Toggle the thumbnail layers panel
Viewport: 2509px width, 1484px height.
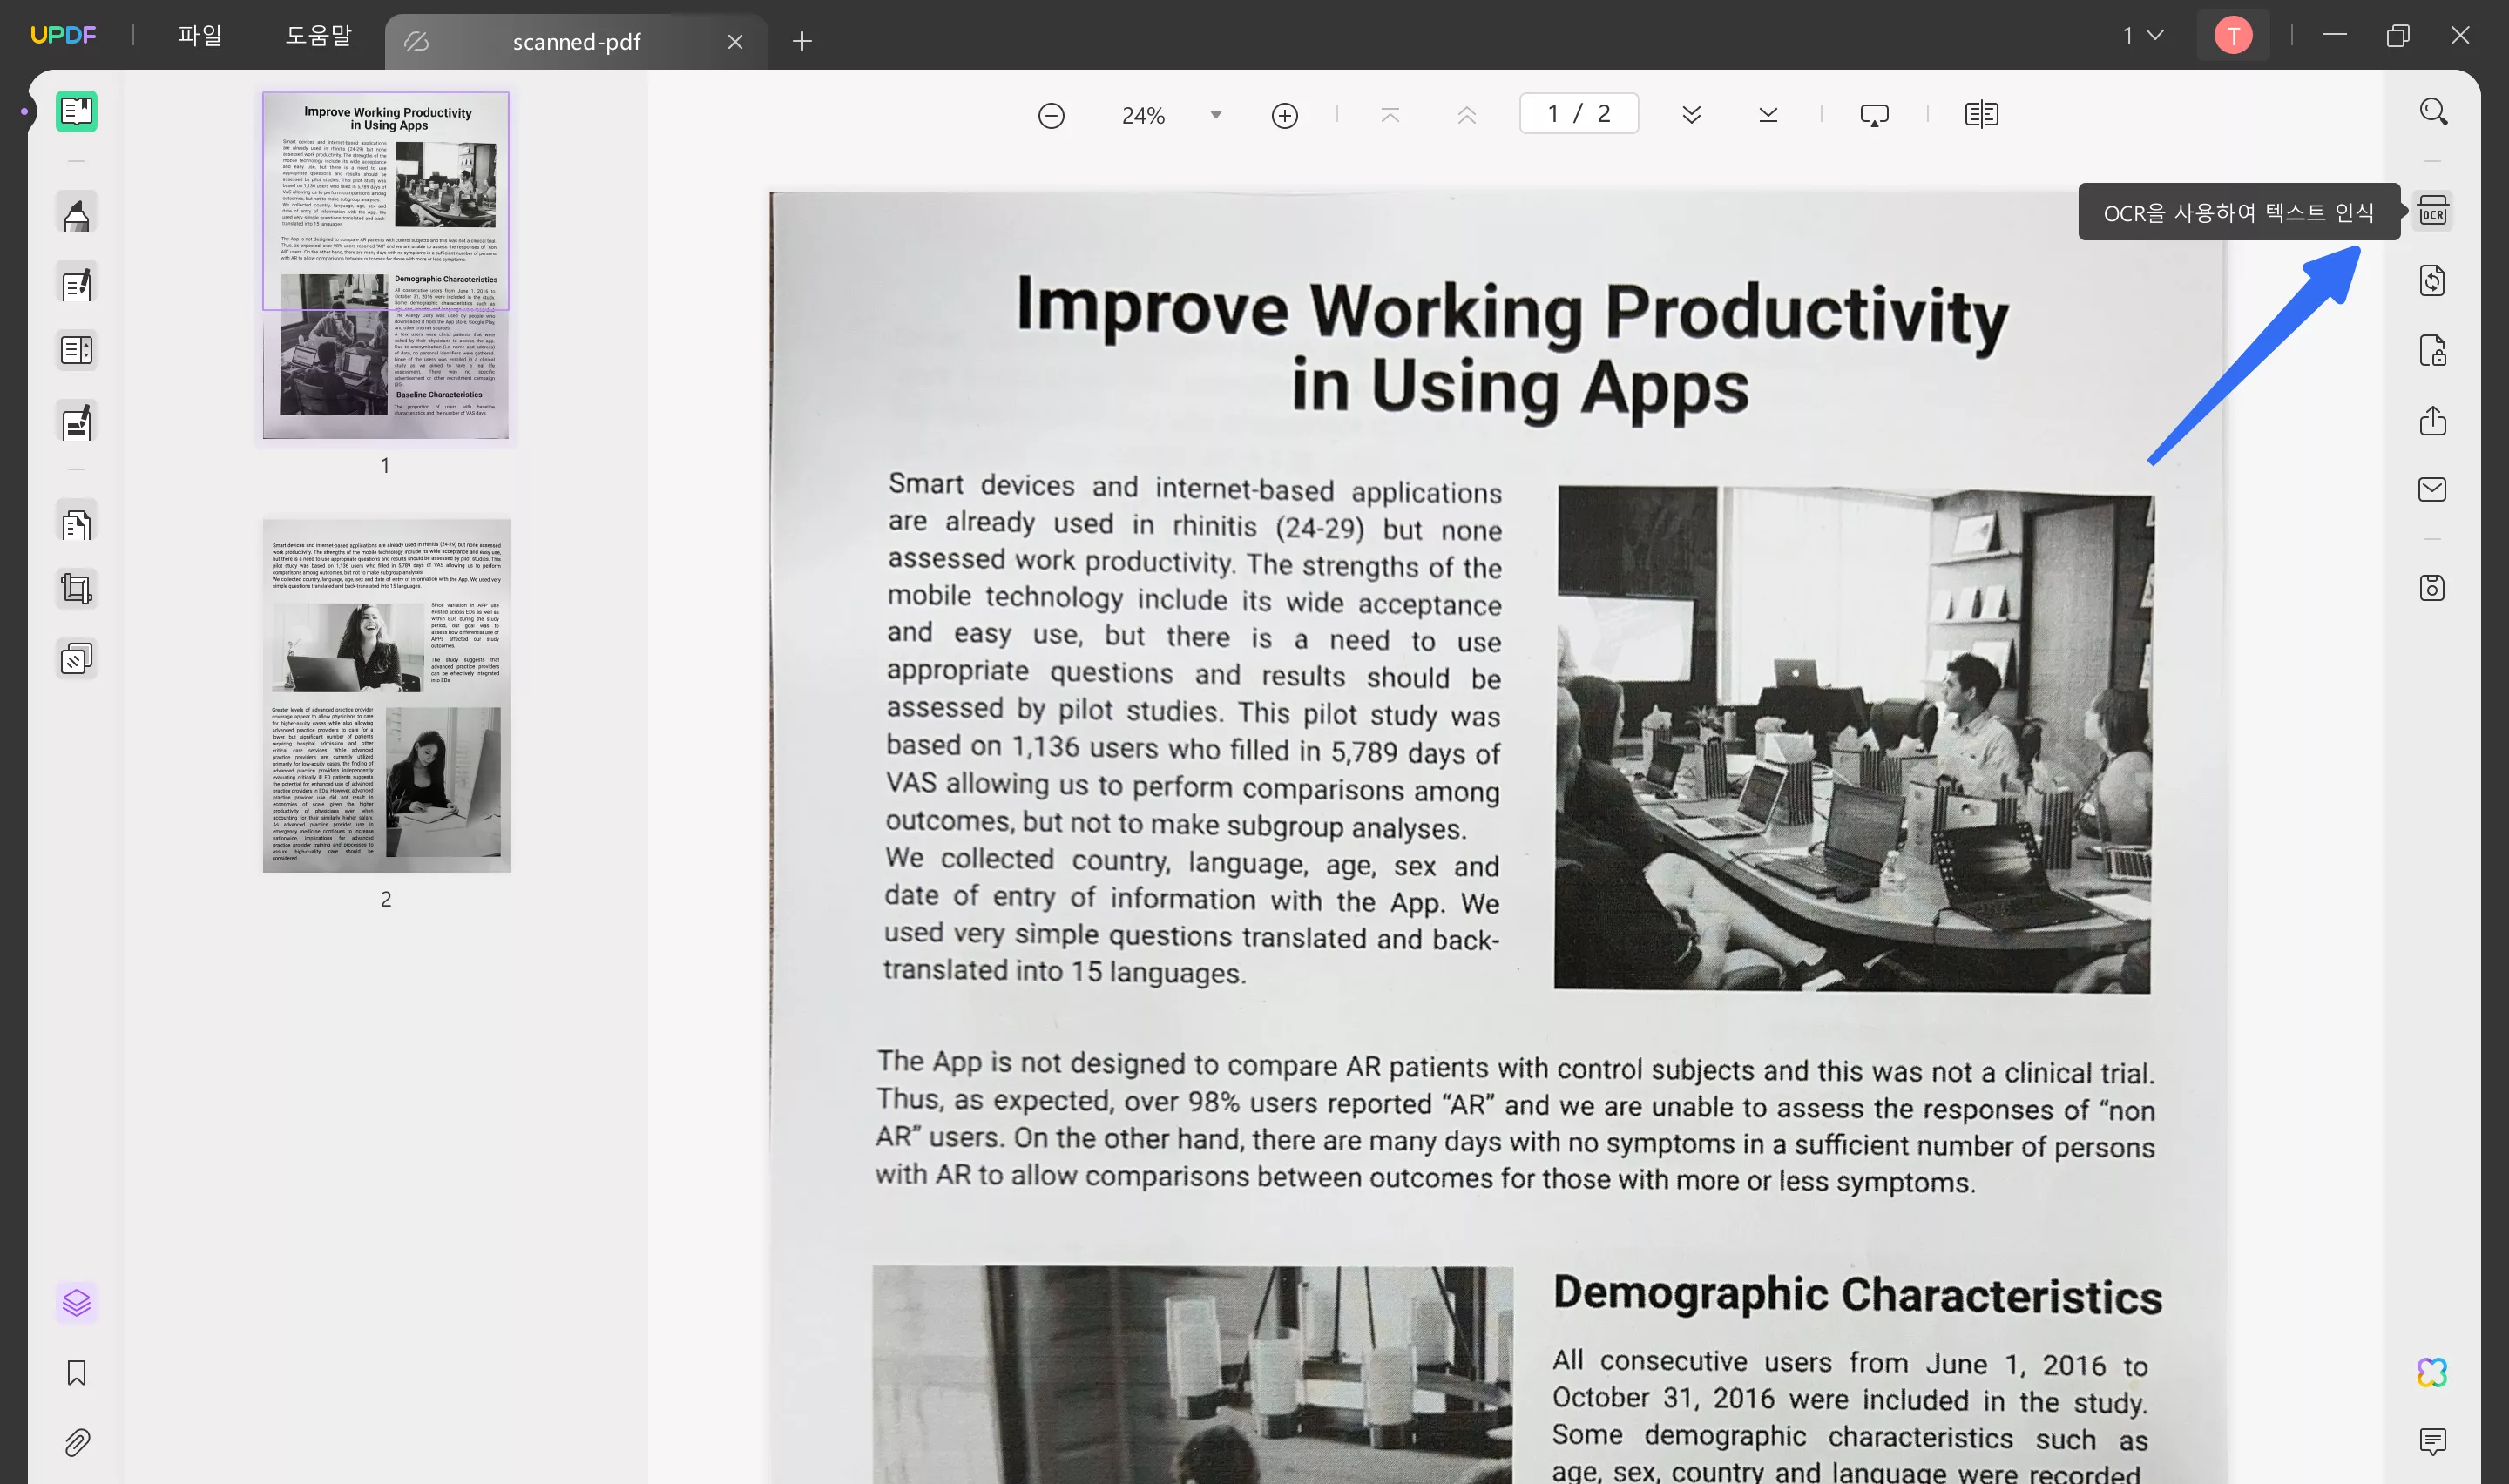click(77, 1302)
